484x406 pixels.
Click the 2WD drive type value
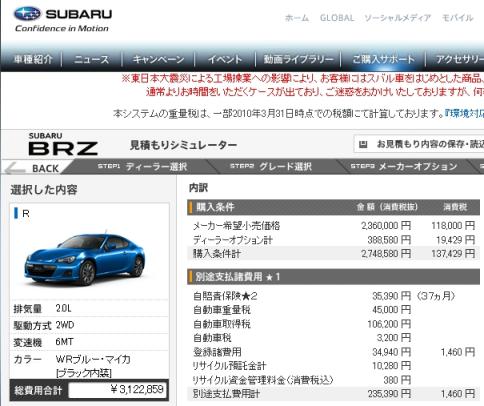click(65, 325)
